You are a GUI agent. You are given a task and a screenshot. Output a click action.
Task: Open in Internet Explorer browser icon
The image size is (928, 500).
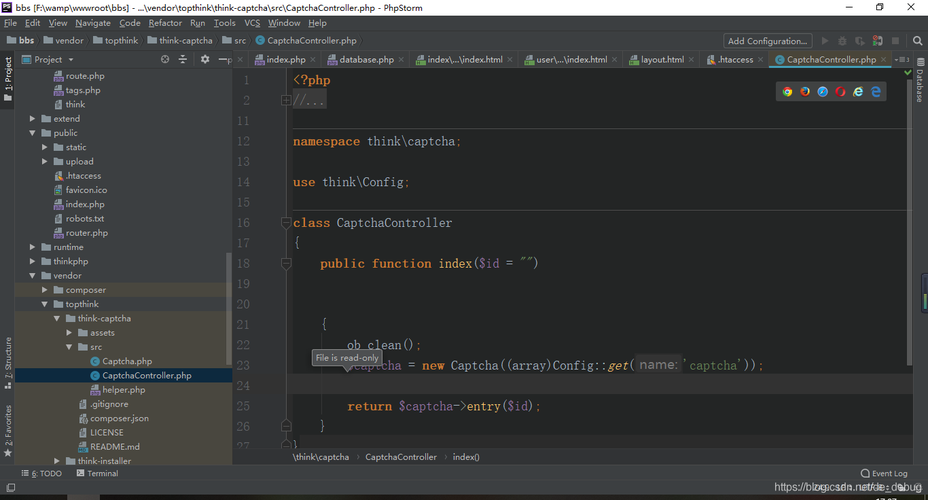858,92
